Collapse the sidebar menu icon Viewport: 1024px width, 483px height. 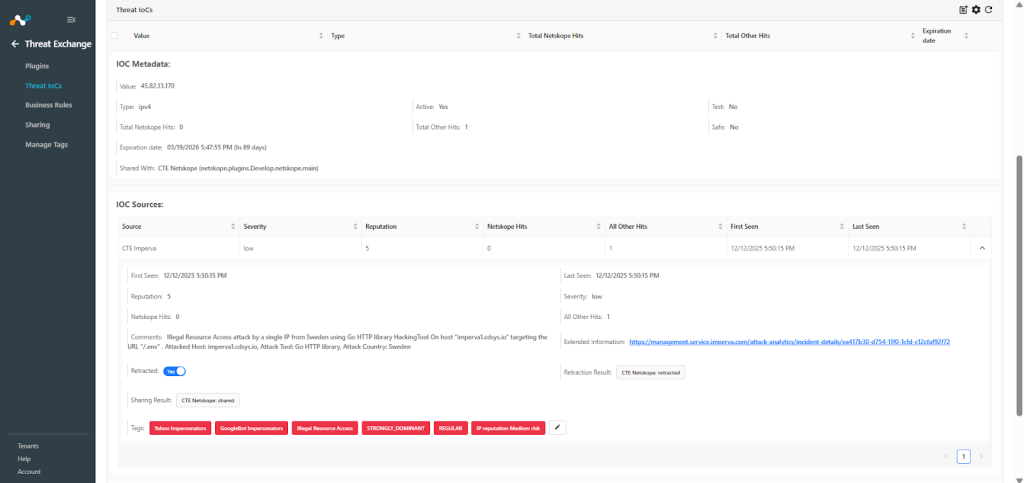tap(71, 20)
